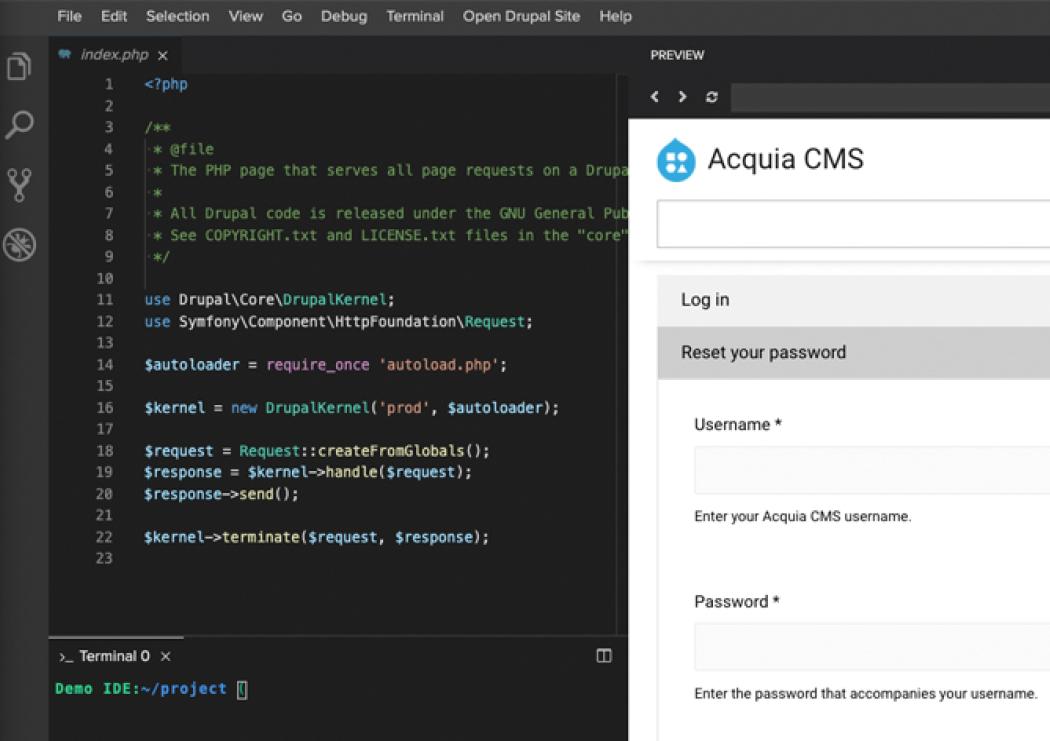
Task: Navigate back in the Preview pane
Action: point(655,97)
